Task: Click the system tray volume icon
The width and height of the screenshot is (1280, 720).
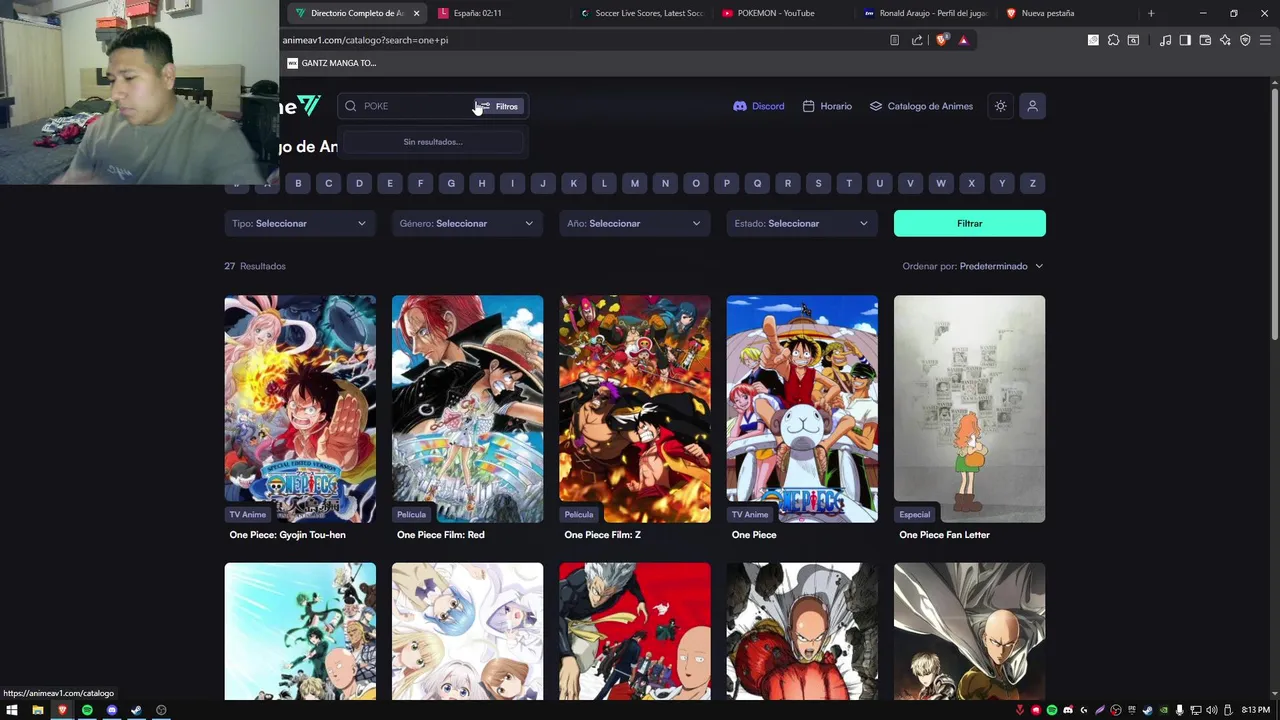Action: pyautogui.click(x=1212, y=710)
